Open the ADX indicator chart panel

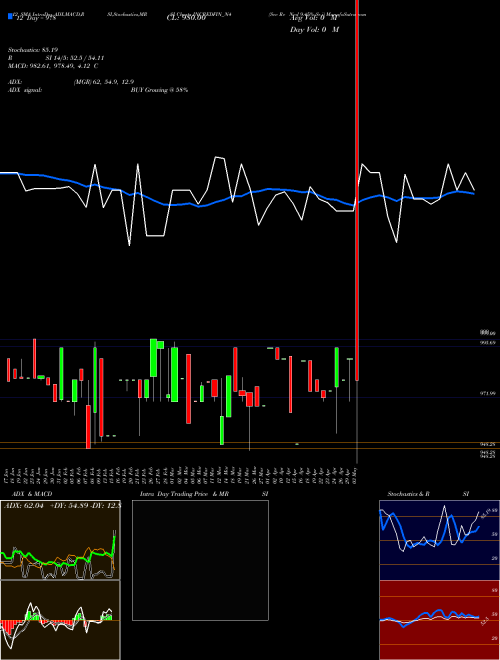pyautogui.click(x=60, y=540)
